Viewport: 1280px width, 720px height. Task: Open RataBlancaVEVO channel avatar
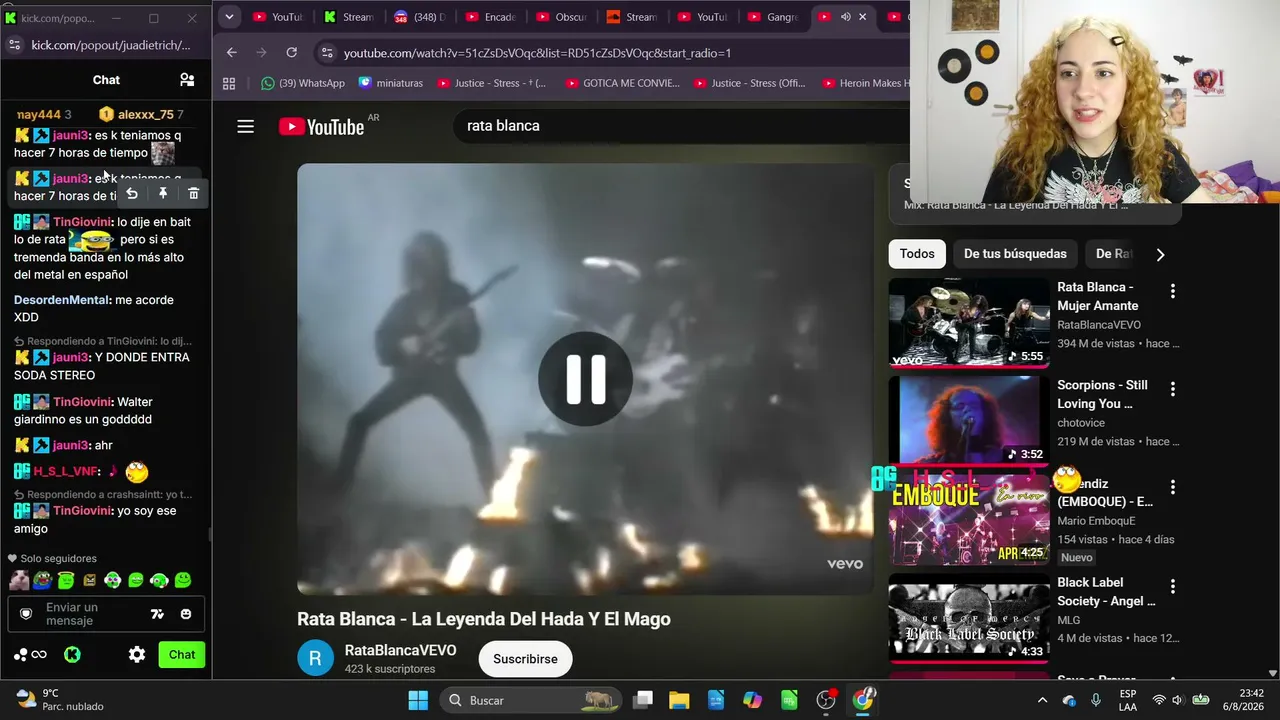[x=315, y=658]
